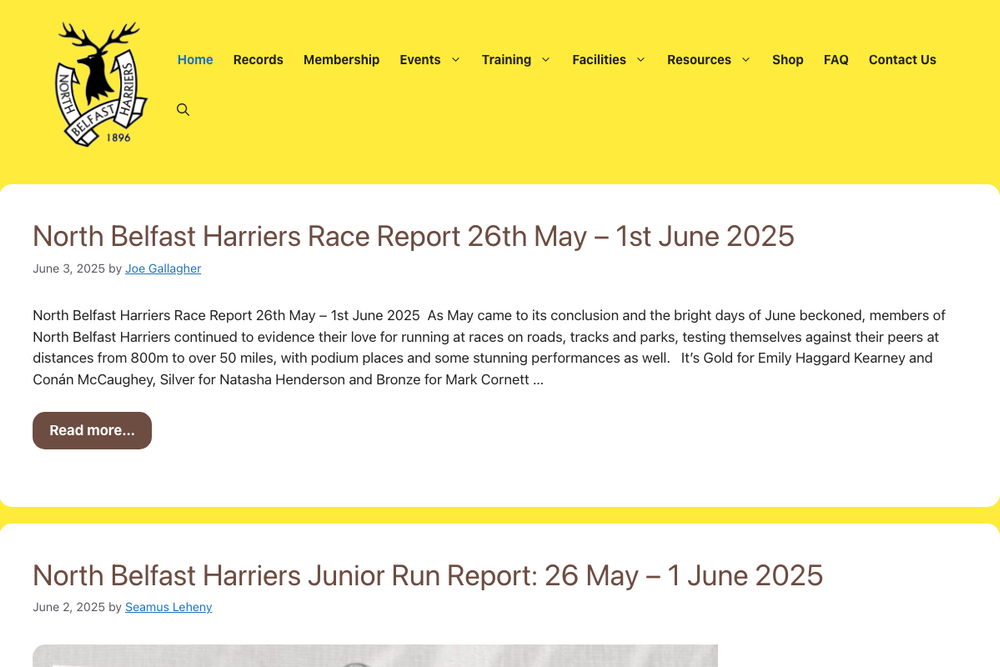This screenshot has height=667, width=1000.
Task: Open the Facilities menu item
Action: tap(599, 59)
